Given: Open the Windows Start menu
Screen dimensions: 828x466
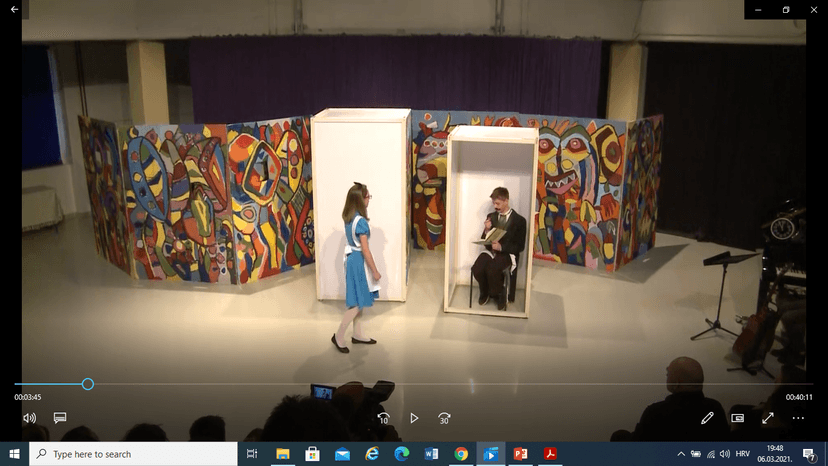Looking at the screenshot, I should [14, 454].
